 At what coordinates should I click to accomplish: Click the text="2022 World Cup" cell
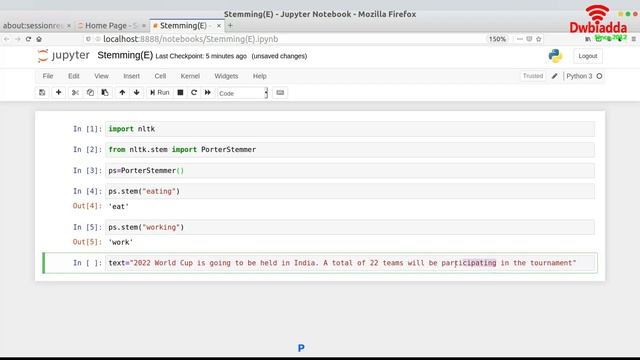click(350, 263)
